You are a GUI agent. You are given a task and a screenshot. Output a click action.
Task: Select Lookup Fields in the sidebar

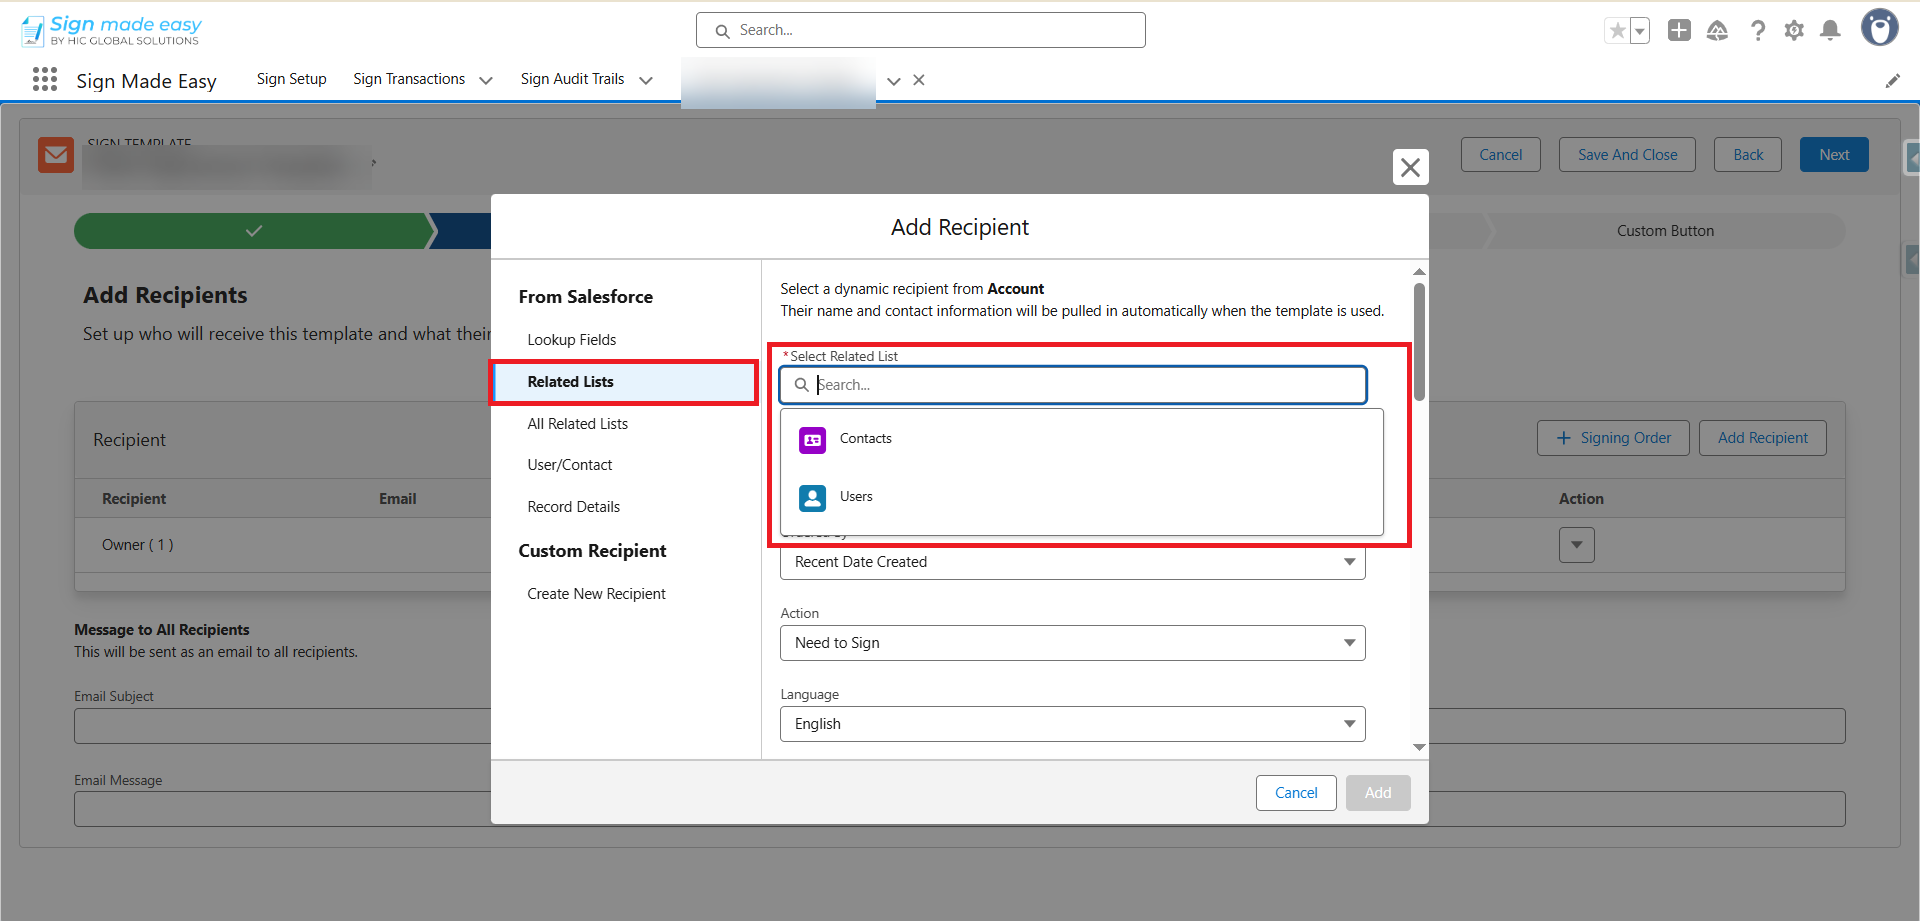tap(572, 340)
